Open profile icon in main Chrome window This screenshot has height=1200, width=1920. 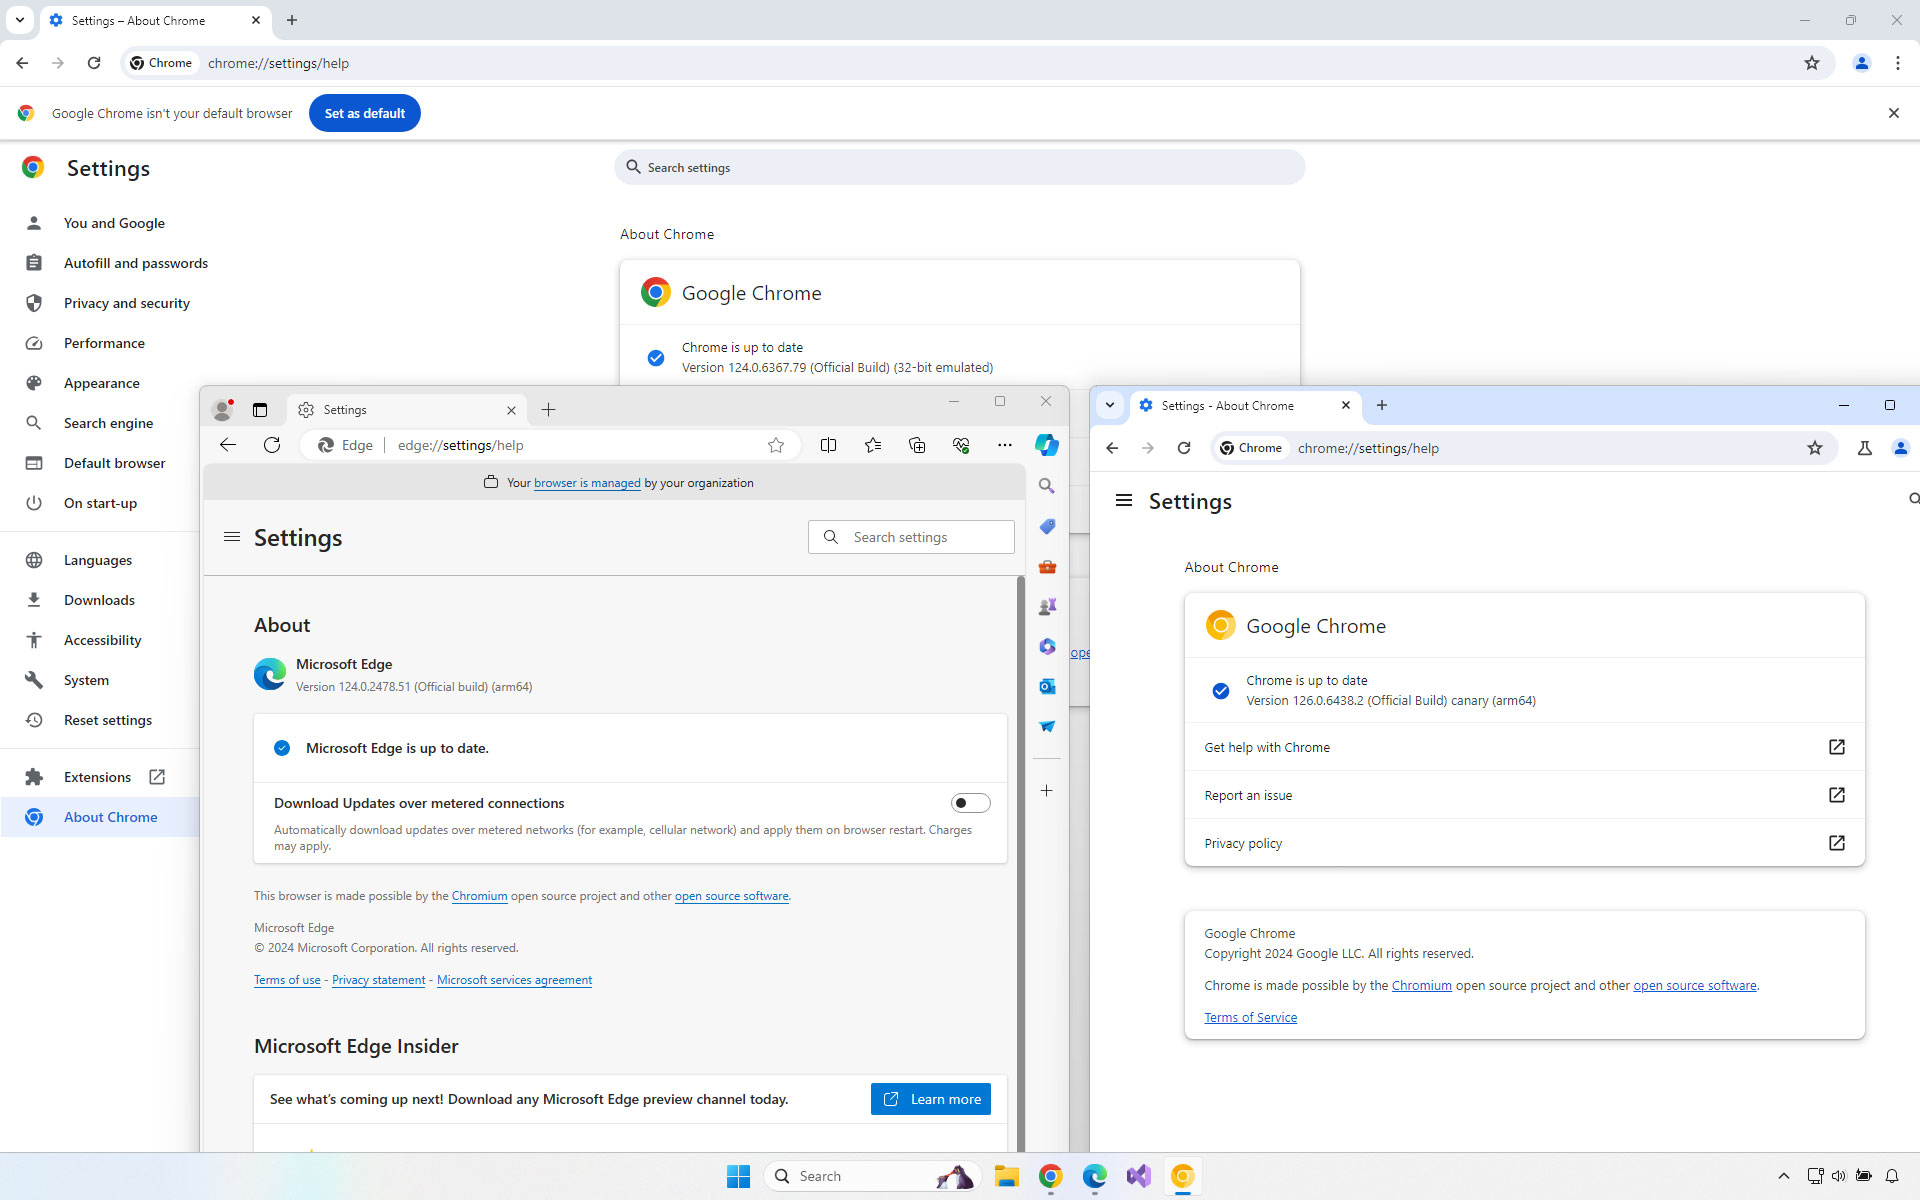[x=1862, y=63]
